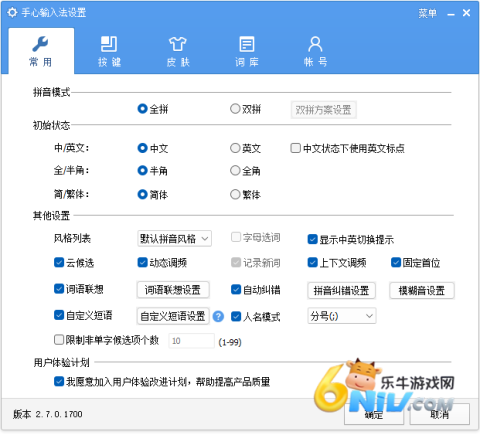
Task: Open the 菜单 menu
Action: pos(427,13)
